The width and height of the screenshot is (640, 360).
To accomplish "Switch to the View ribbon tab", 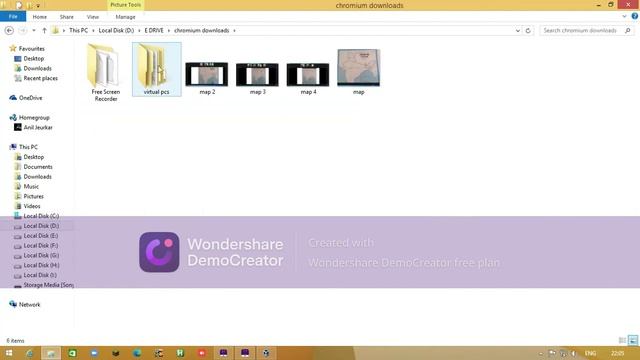I will [x=93, y=17].
